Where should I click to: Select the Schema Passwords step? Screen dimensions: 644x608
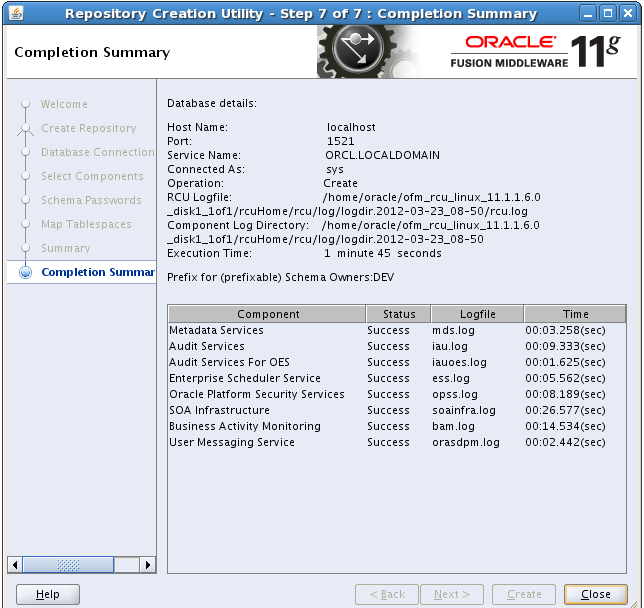tap(91, 200)
